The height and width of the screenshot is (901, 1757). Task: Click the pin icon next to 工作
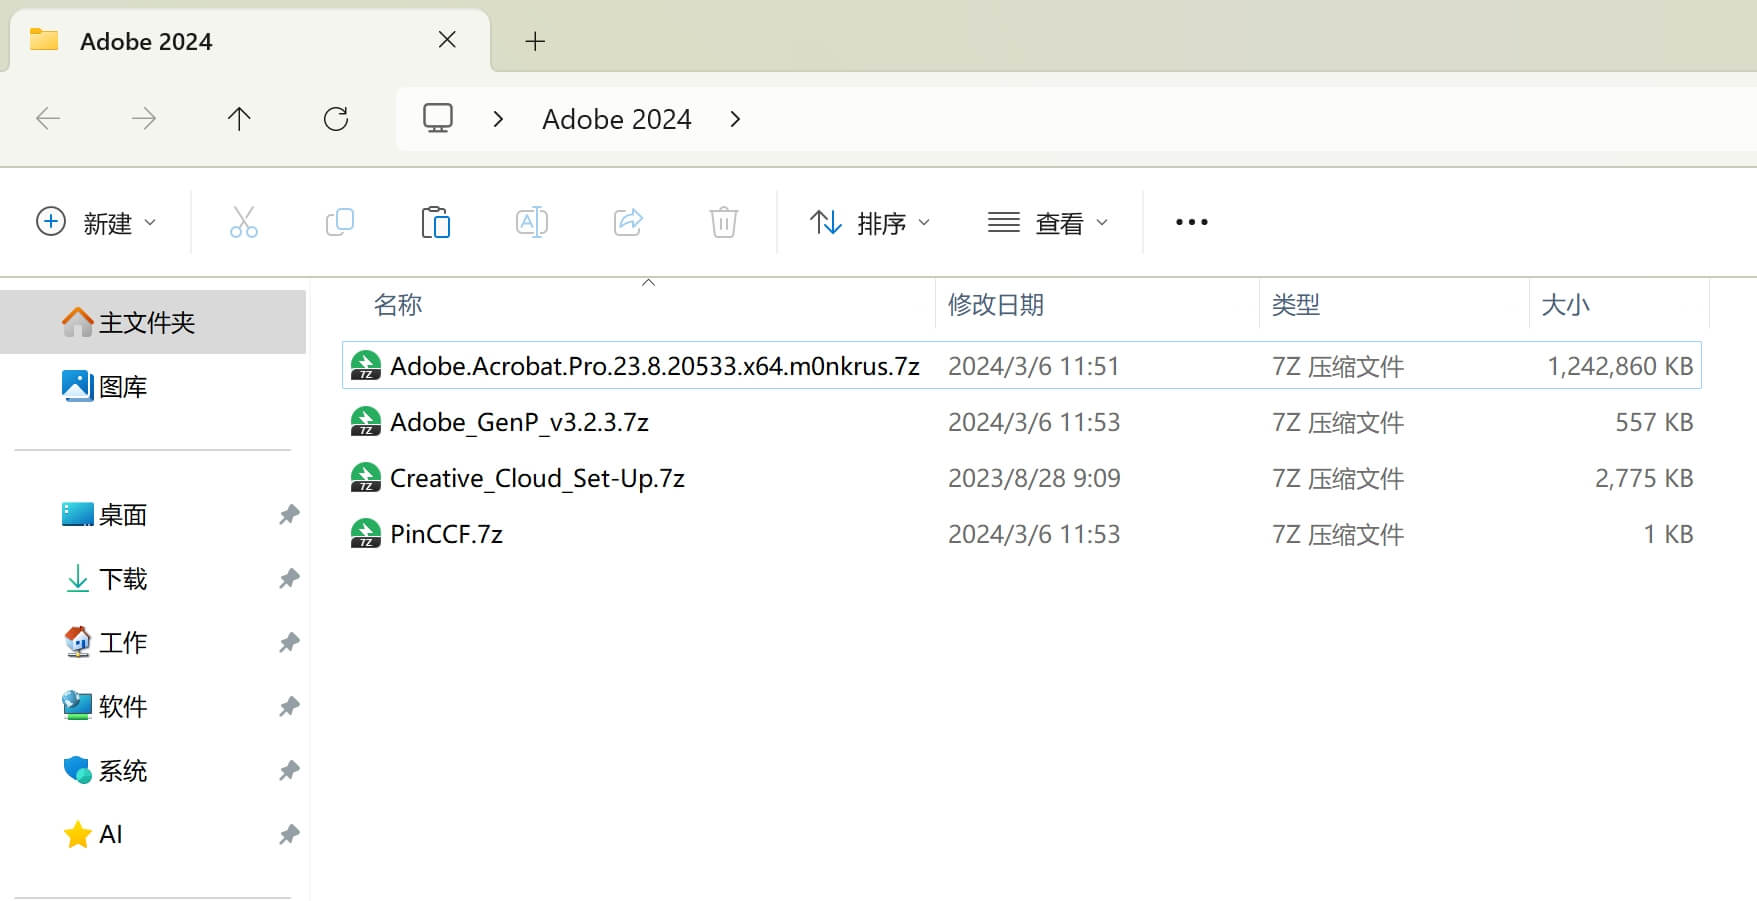289,643
